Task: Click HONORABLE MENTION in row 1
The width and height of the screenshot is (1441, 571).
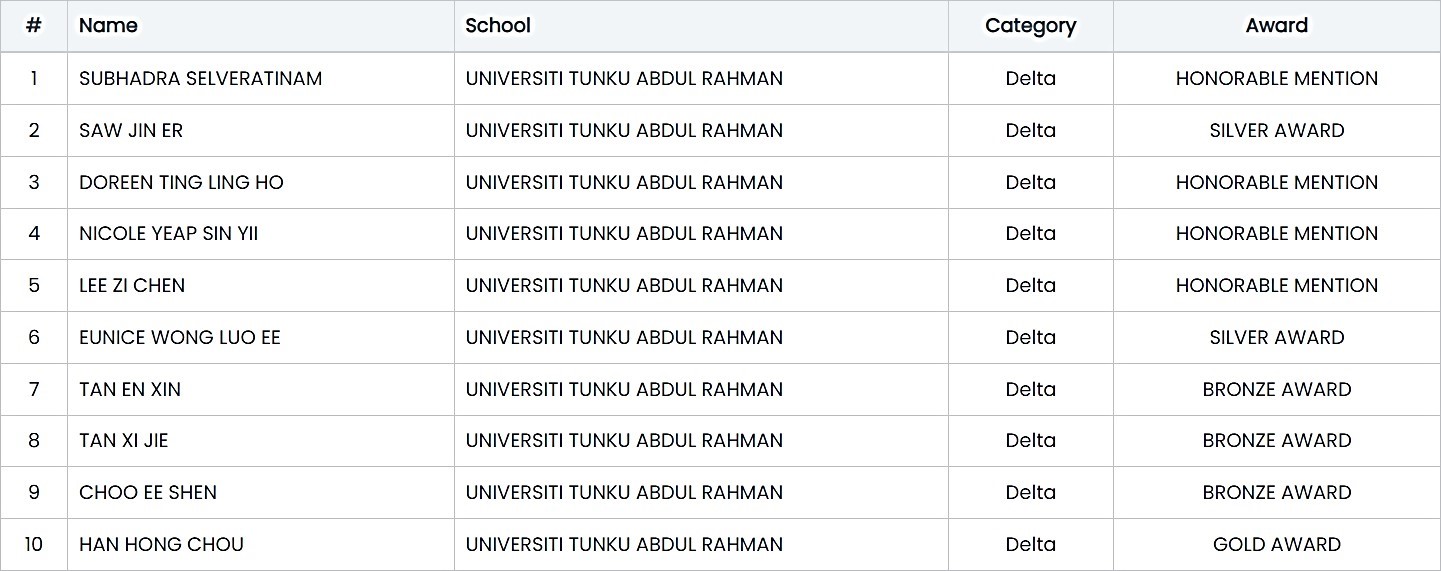Action: coord(1276,78)
